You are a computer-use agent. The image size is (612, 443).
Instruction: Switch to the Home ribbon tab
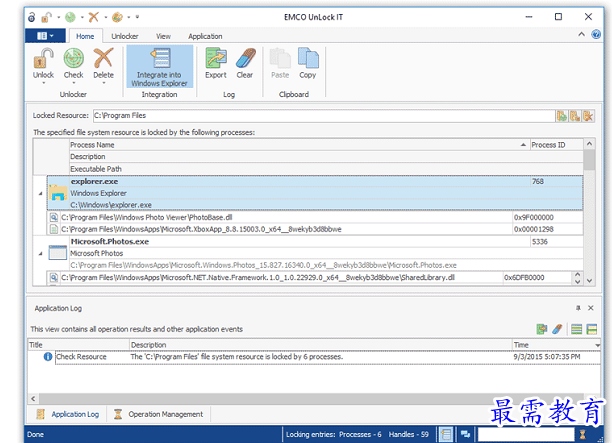click(85, 36)
